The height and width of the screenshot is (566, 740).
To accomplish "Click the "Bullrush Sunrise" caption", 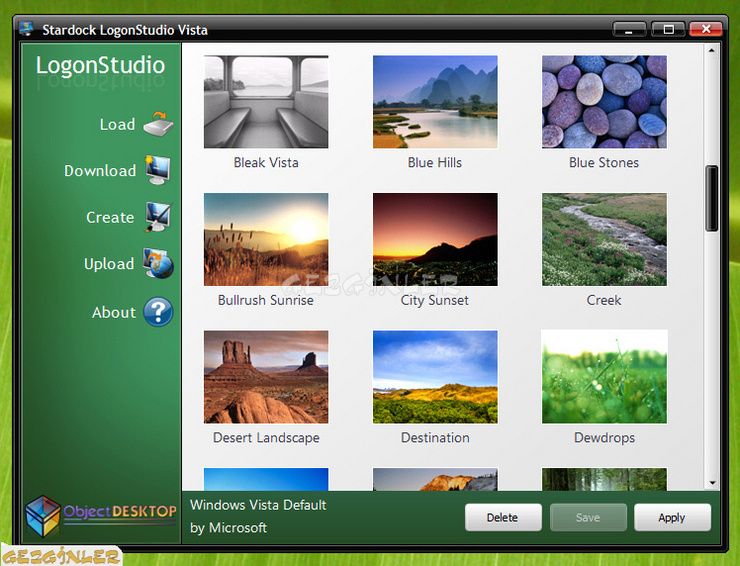I will click(x=266, y=300).
